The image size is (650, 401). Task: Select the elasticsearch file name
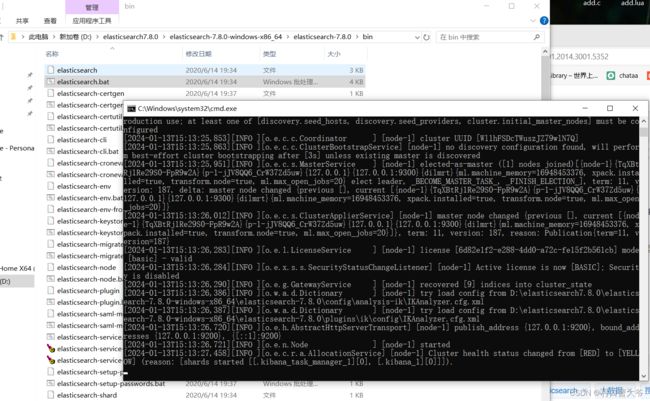(77, 70)
